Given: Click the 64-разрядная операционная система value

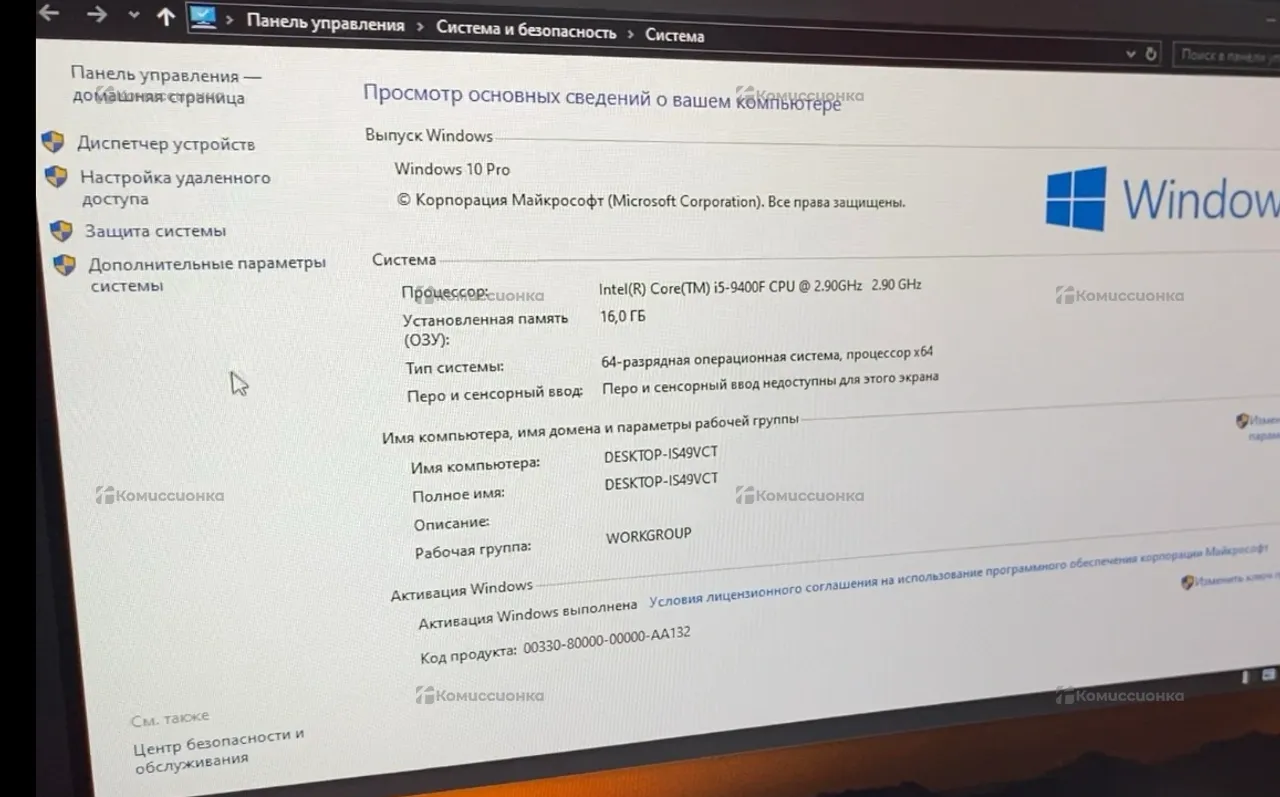Looking at the screenshot, I should tap(767, 356).
